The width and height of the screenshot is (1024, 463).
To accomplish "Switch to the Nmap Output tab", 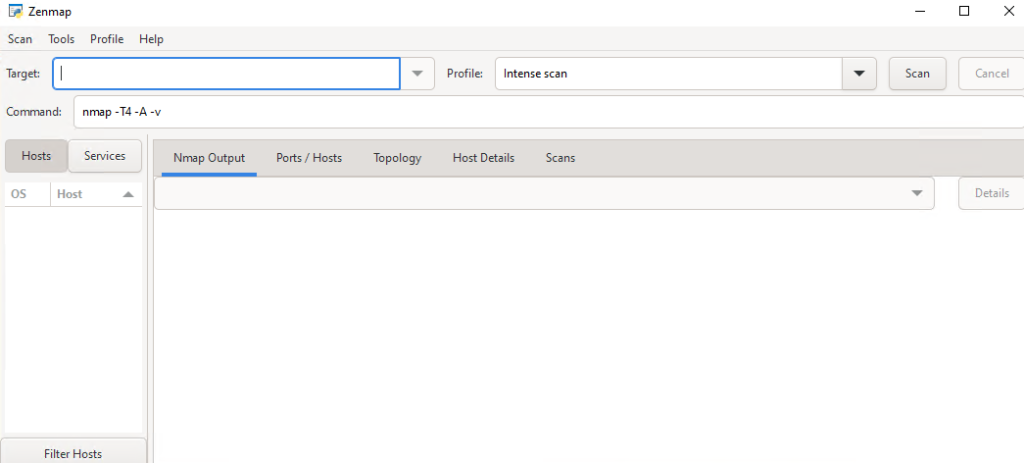I will tap(209, 158).
